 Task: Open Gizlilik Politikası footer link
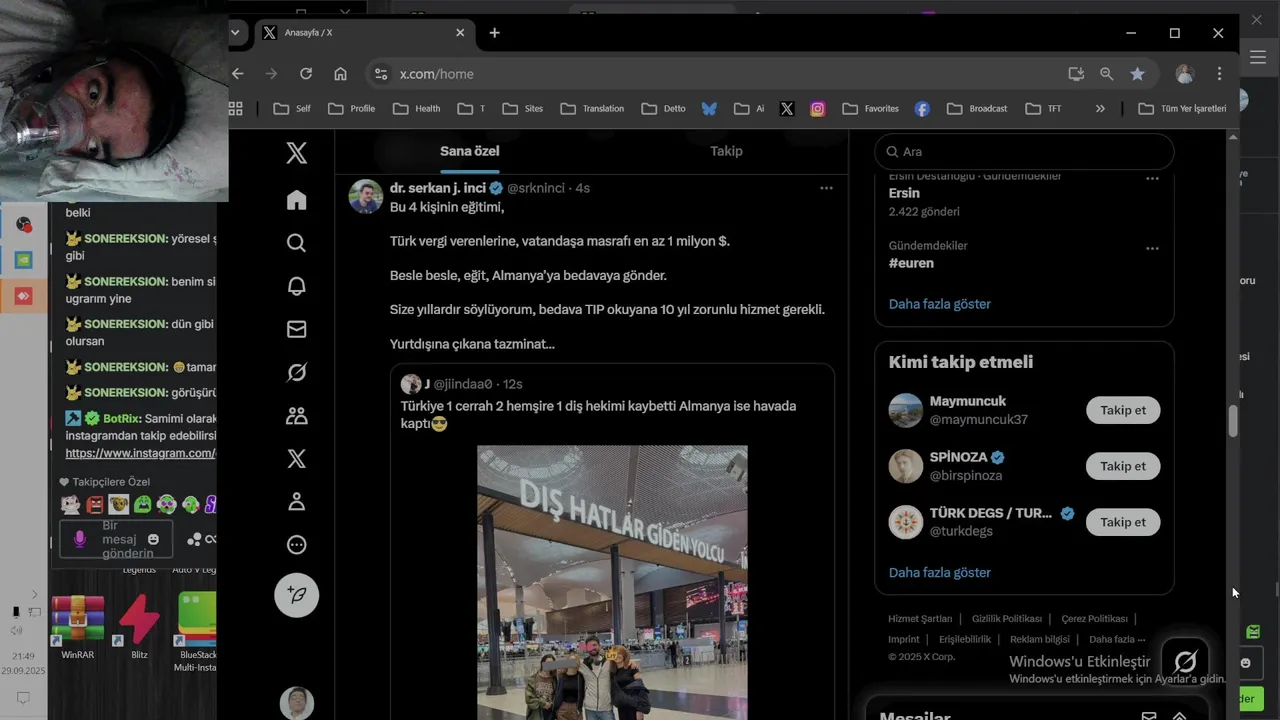[1007, 619]
